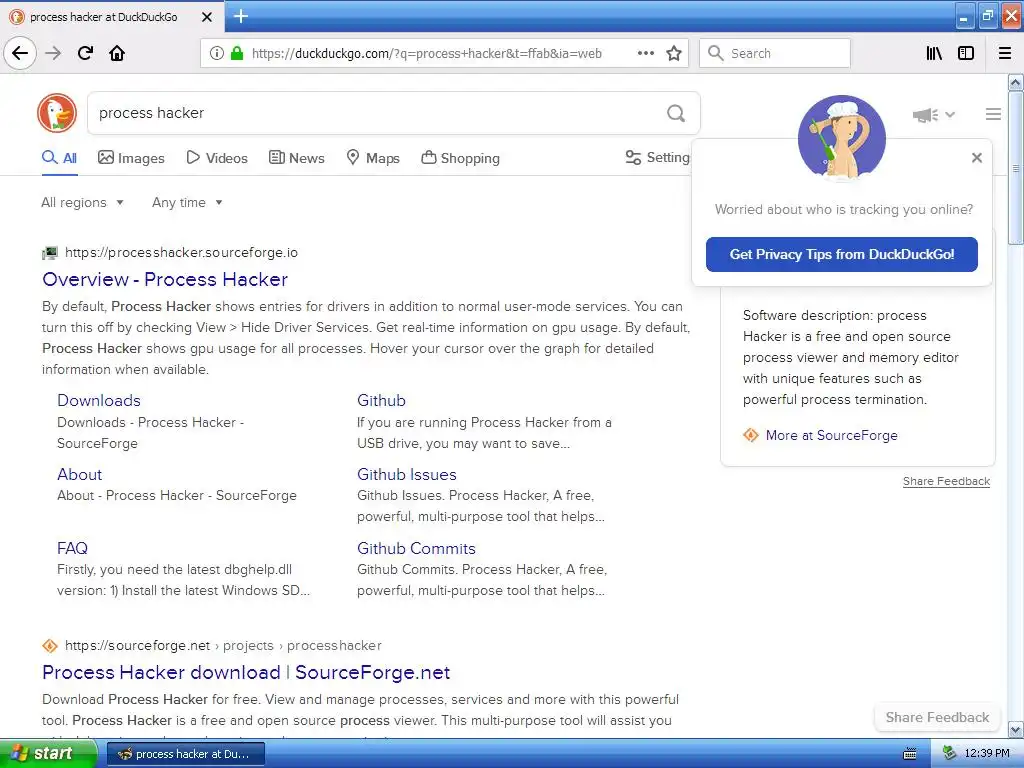This screenshot has height=768, width=1024.
Task: Go back with the browser Back arrow
Action: click(x=20, y=53)
